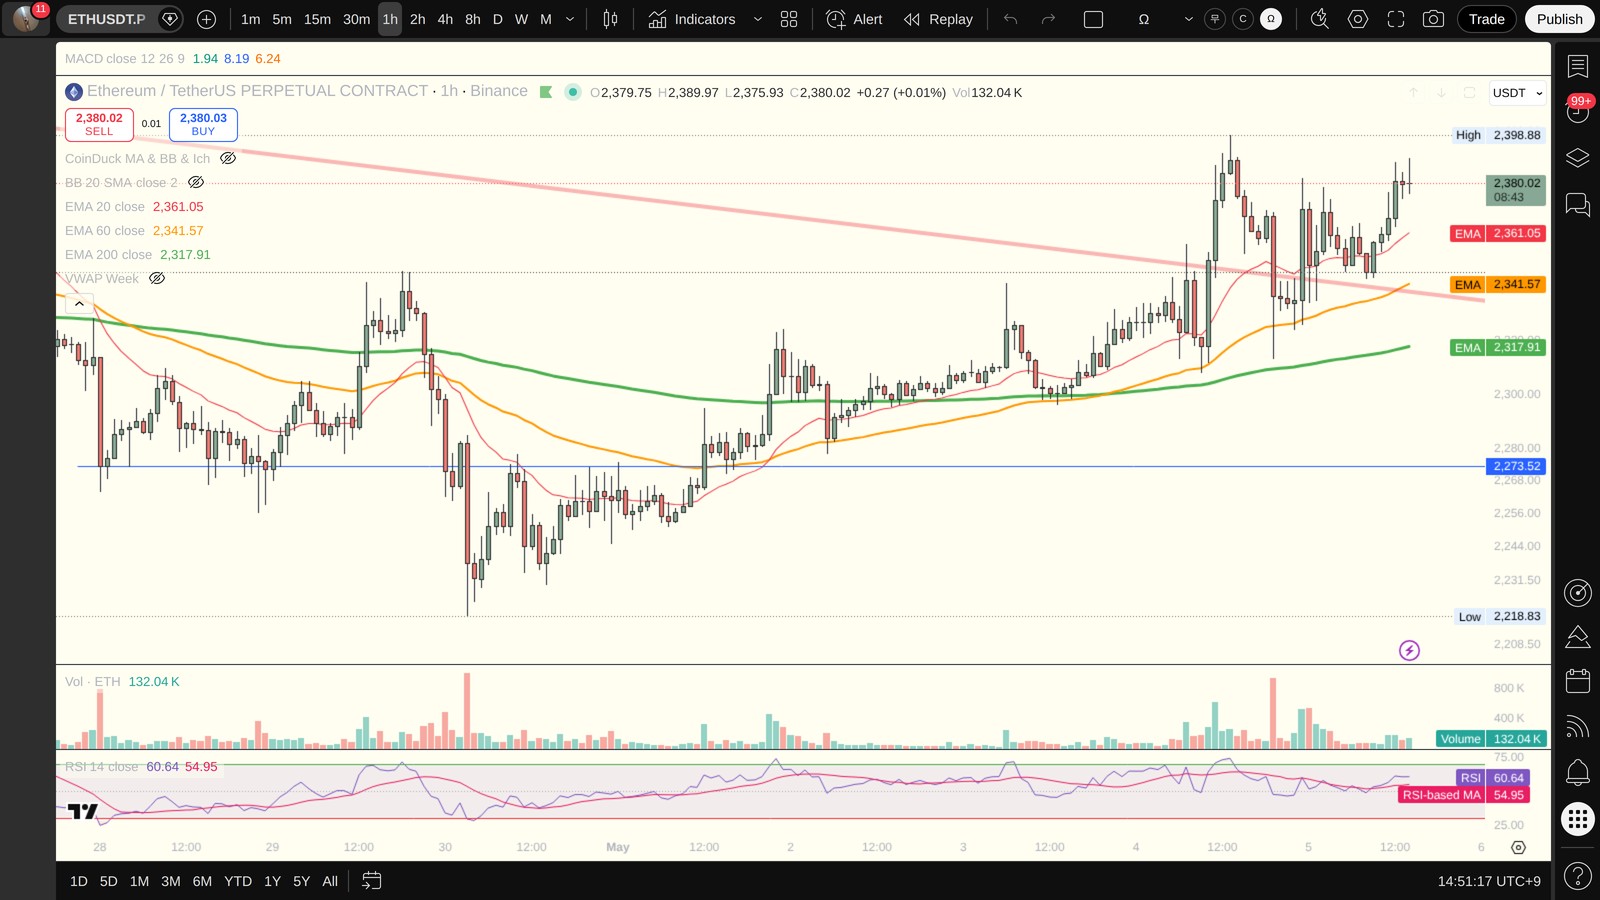Open the go to date calendar icon
This screenshot has width=1600, height=900.
pos(371,881)
